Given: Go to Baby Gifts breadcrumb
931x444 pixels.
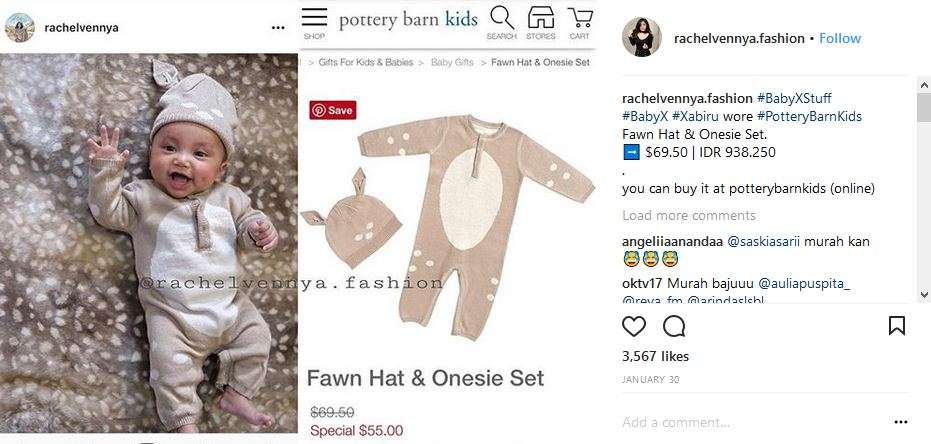Looking at the screenshot, I should pyautogui.click(x=451, y=62).
